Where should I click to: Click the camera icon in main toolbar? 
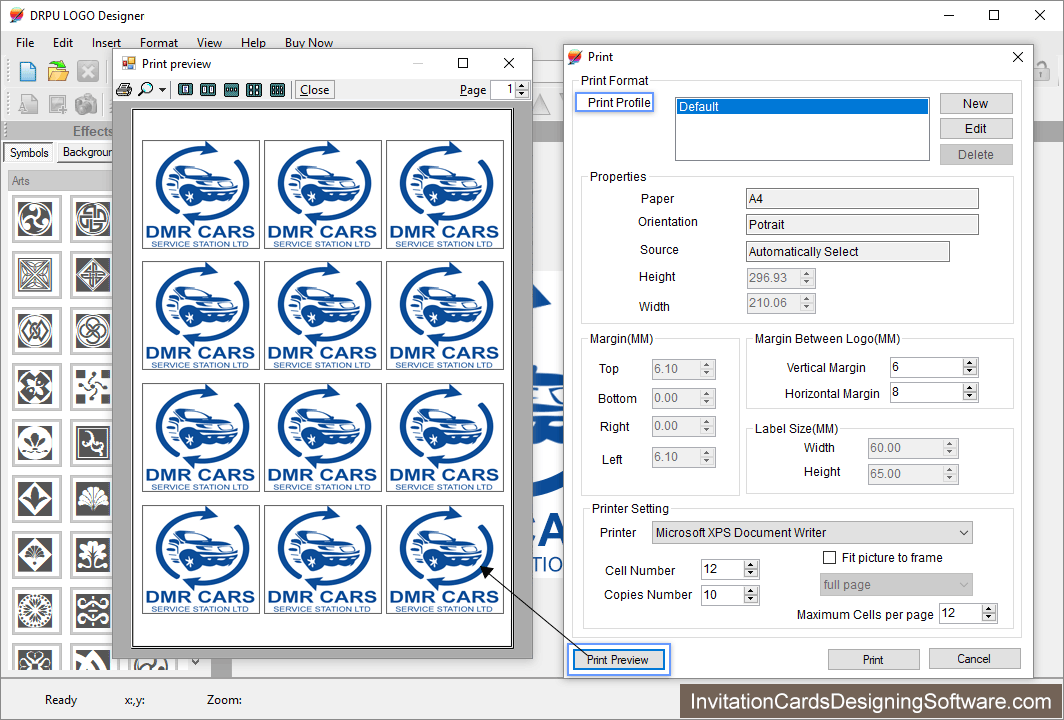(x=86, y=104)
